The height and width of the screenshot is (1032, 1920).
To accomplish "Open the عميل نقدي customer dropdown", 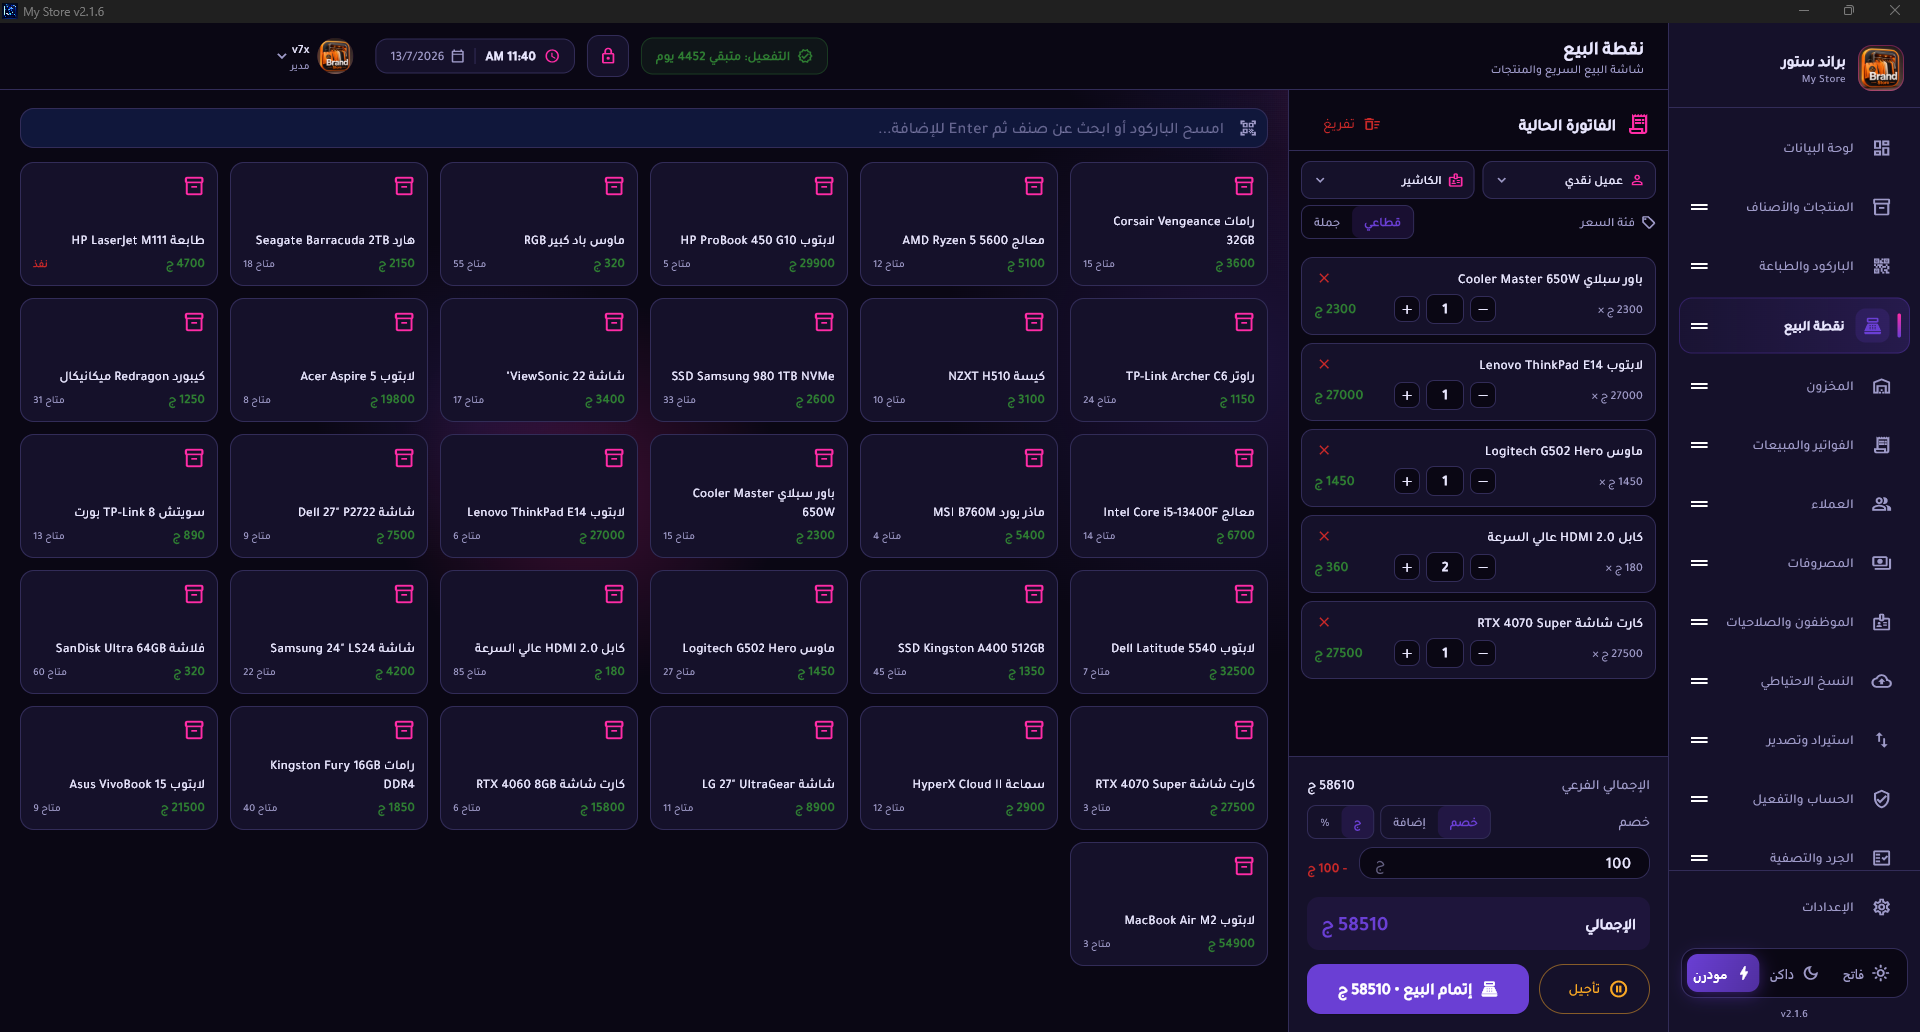I will point(1568,180).
